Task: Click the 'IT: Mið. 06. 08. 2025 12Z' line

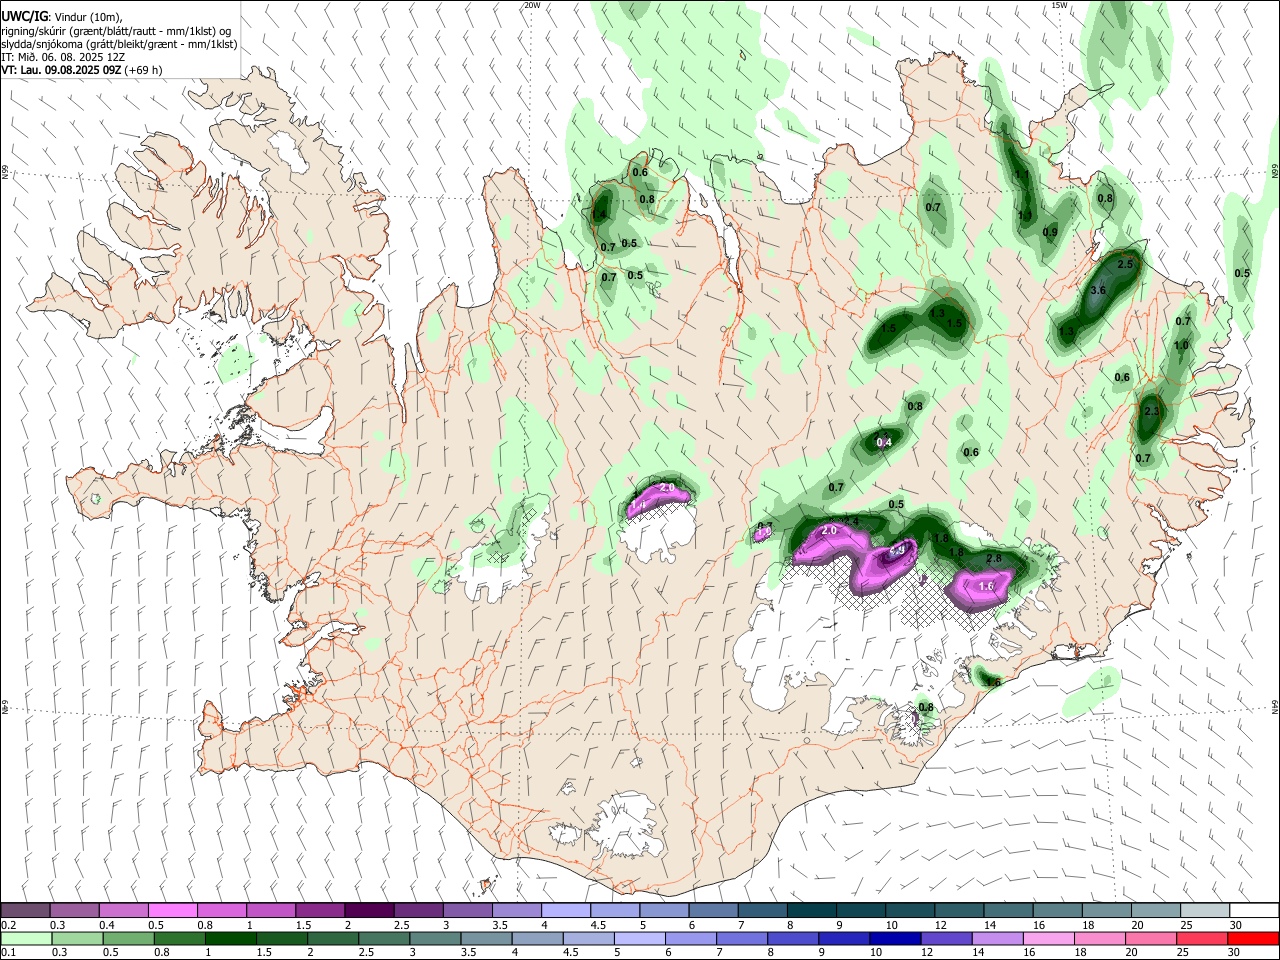Action: coord(63,57)
